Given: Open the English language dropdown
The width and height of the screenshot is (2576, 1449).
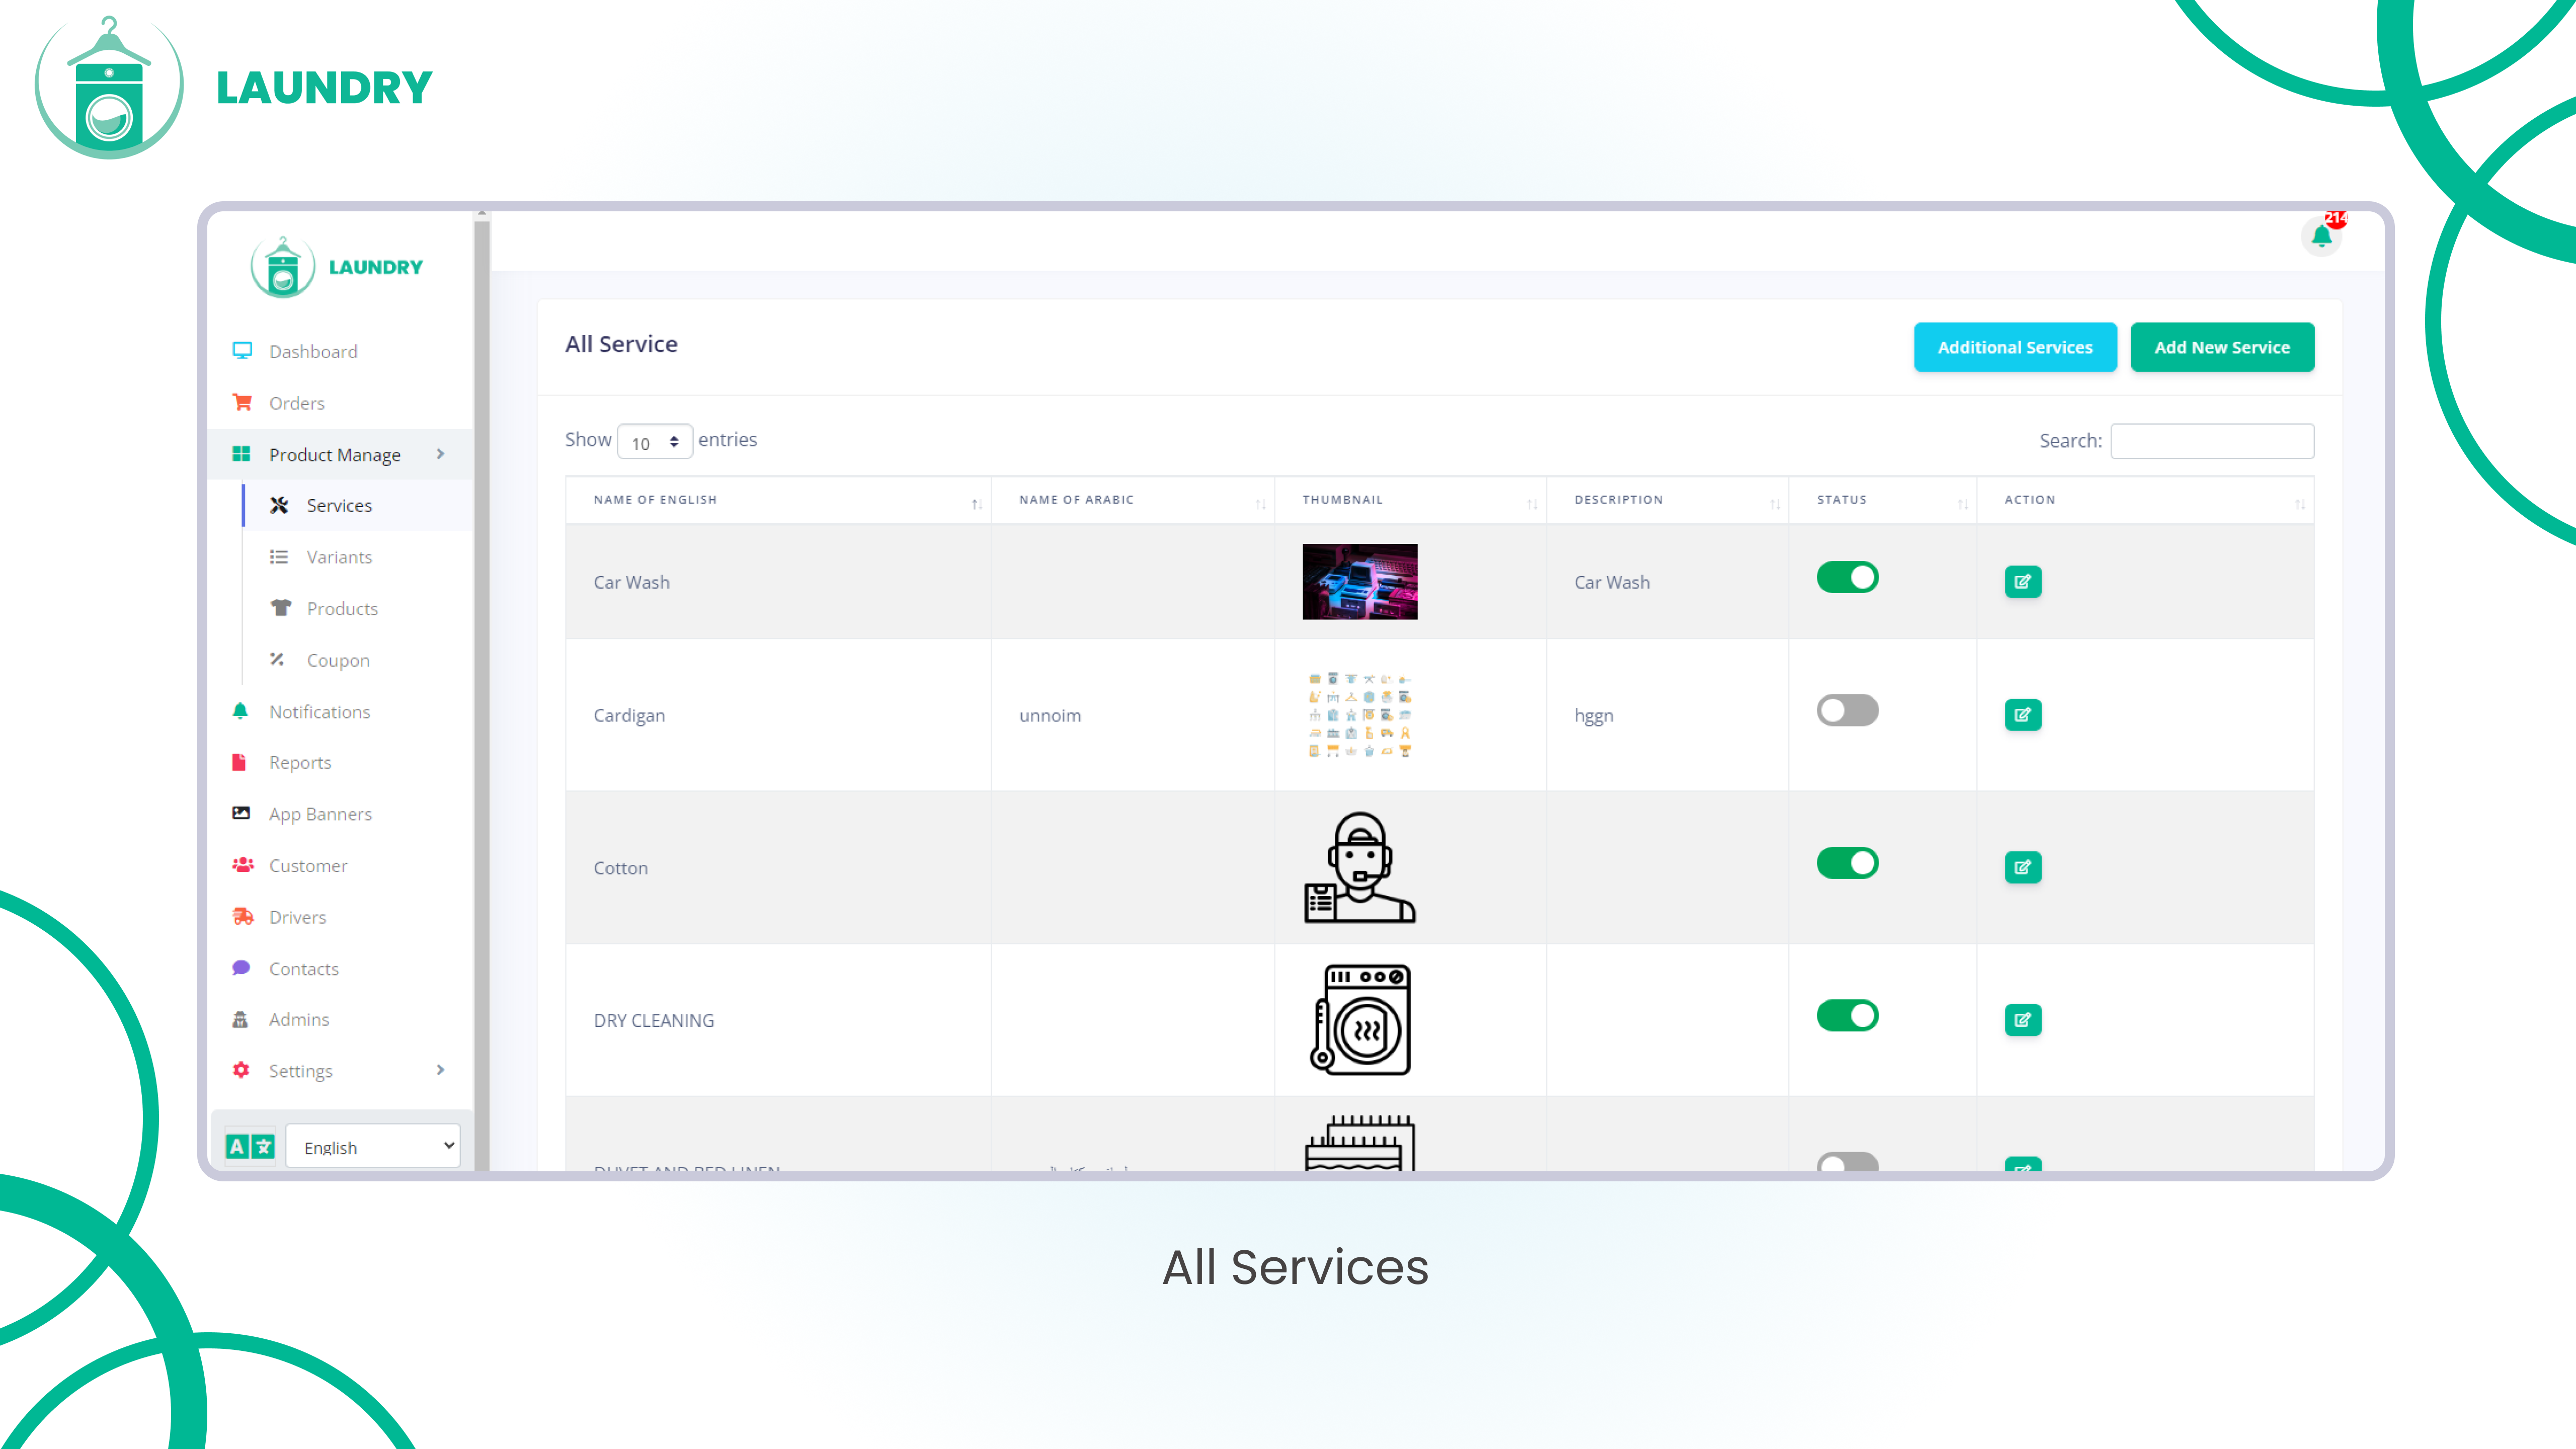Looking at the screenshot, I should click(373, 1146).
